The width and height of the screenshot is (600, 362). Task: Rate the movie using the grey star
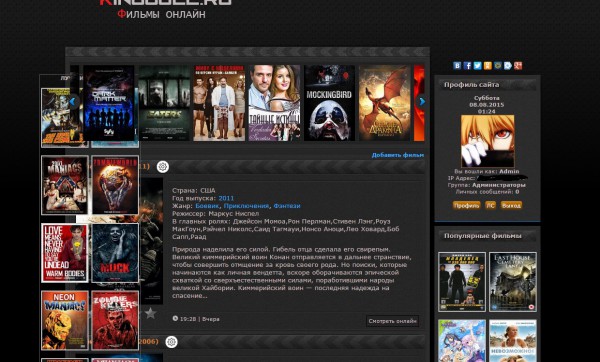point(150,313)
